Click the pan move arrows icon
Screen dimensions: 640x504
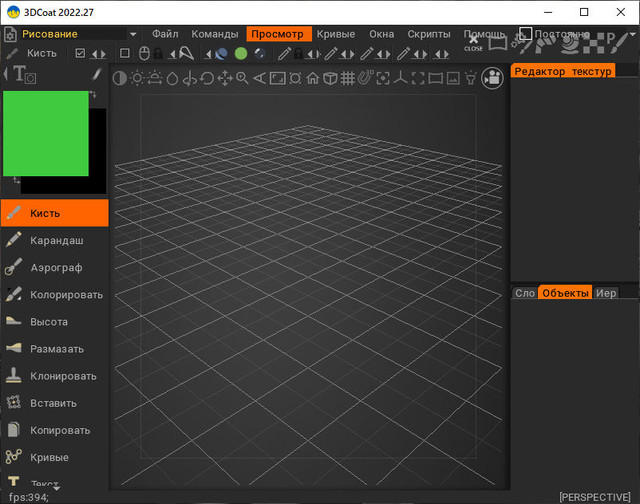[224, 78]
